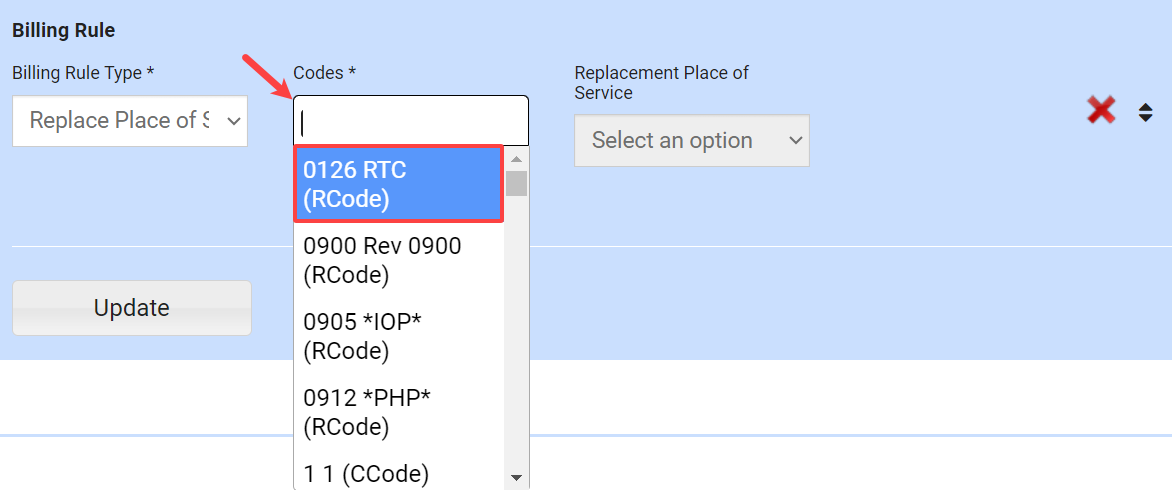Select the 0912 *PHP* (RCode) entry
This screenshot has height=490, width=1172.
(x=398, y=412)
